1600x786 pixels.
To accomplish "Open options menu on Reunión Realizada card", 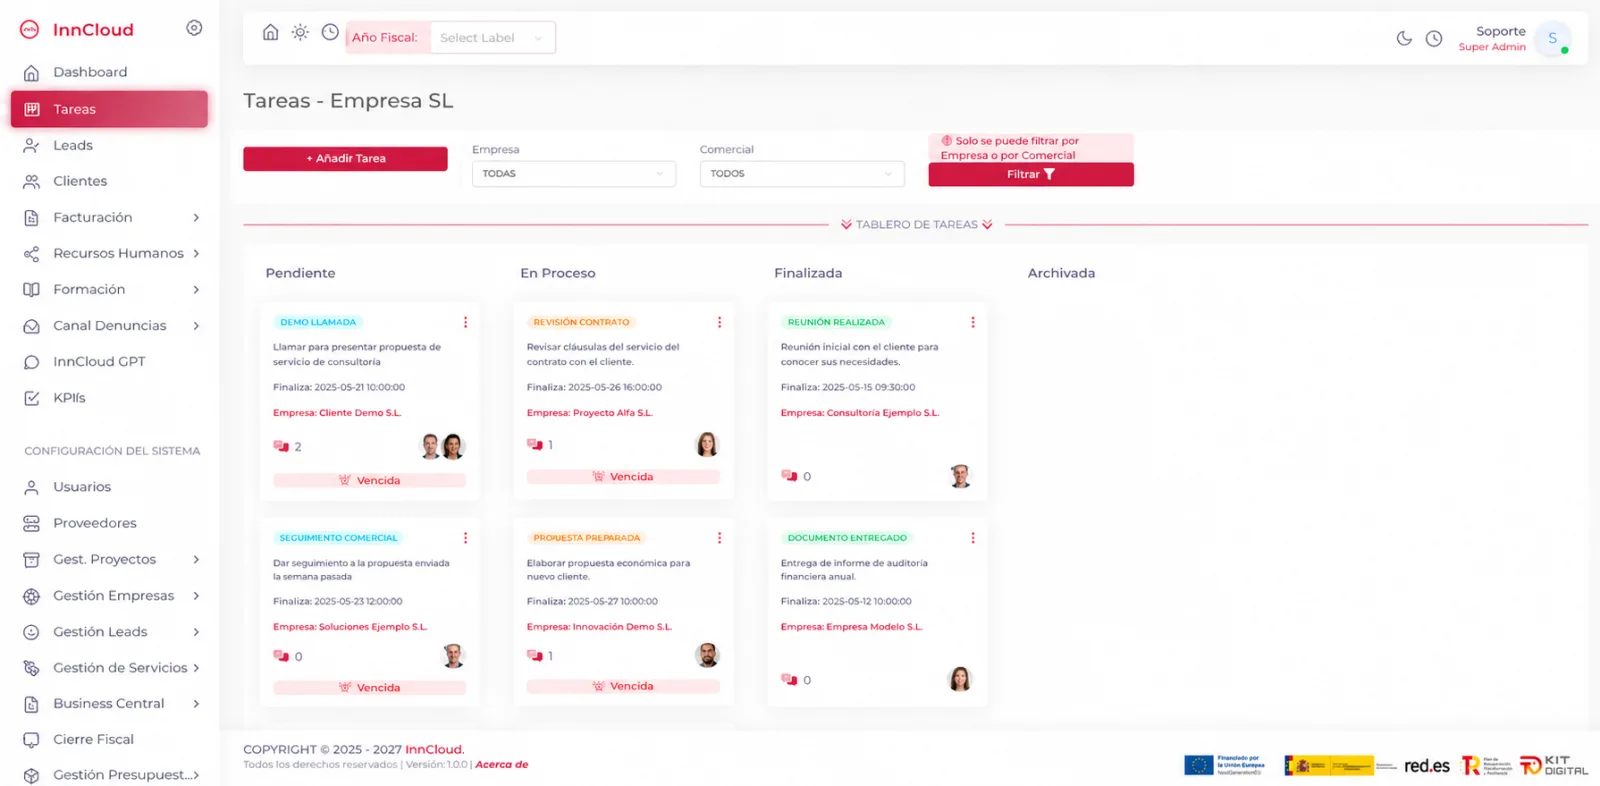I will point(972,322).
